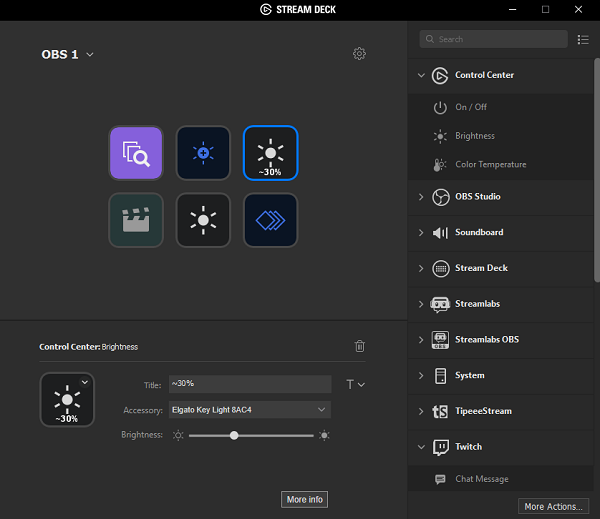Click the search magnifier icon
This screenshot has height=519, width=600.
(x=430, y=39)
